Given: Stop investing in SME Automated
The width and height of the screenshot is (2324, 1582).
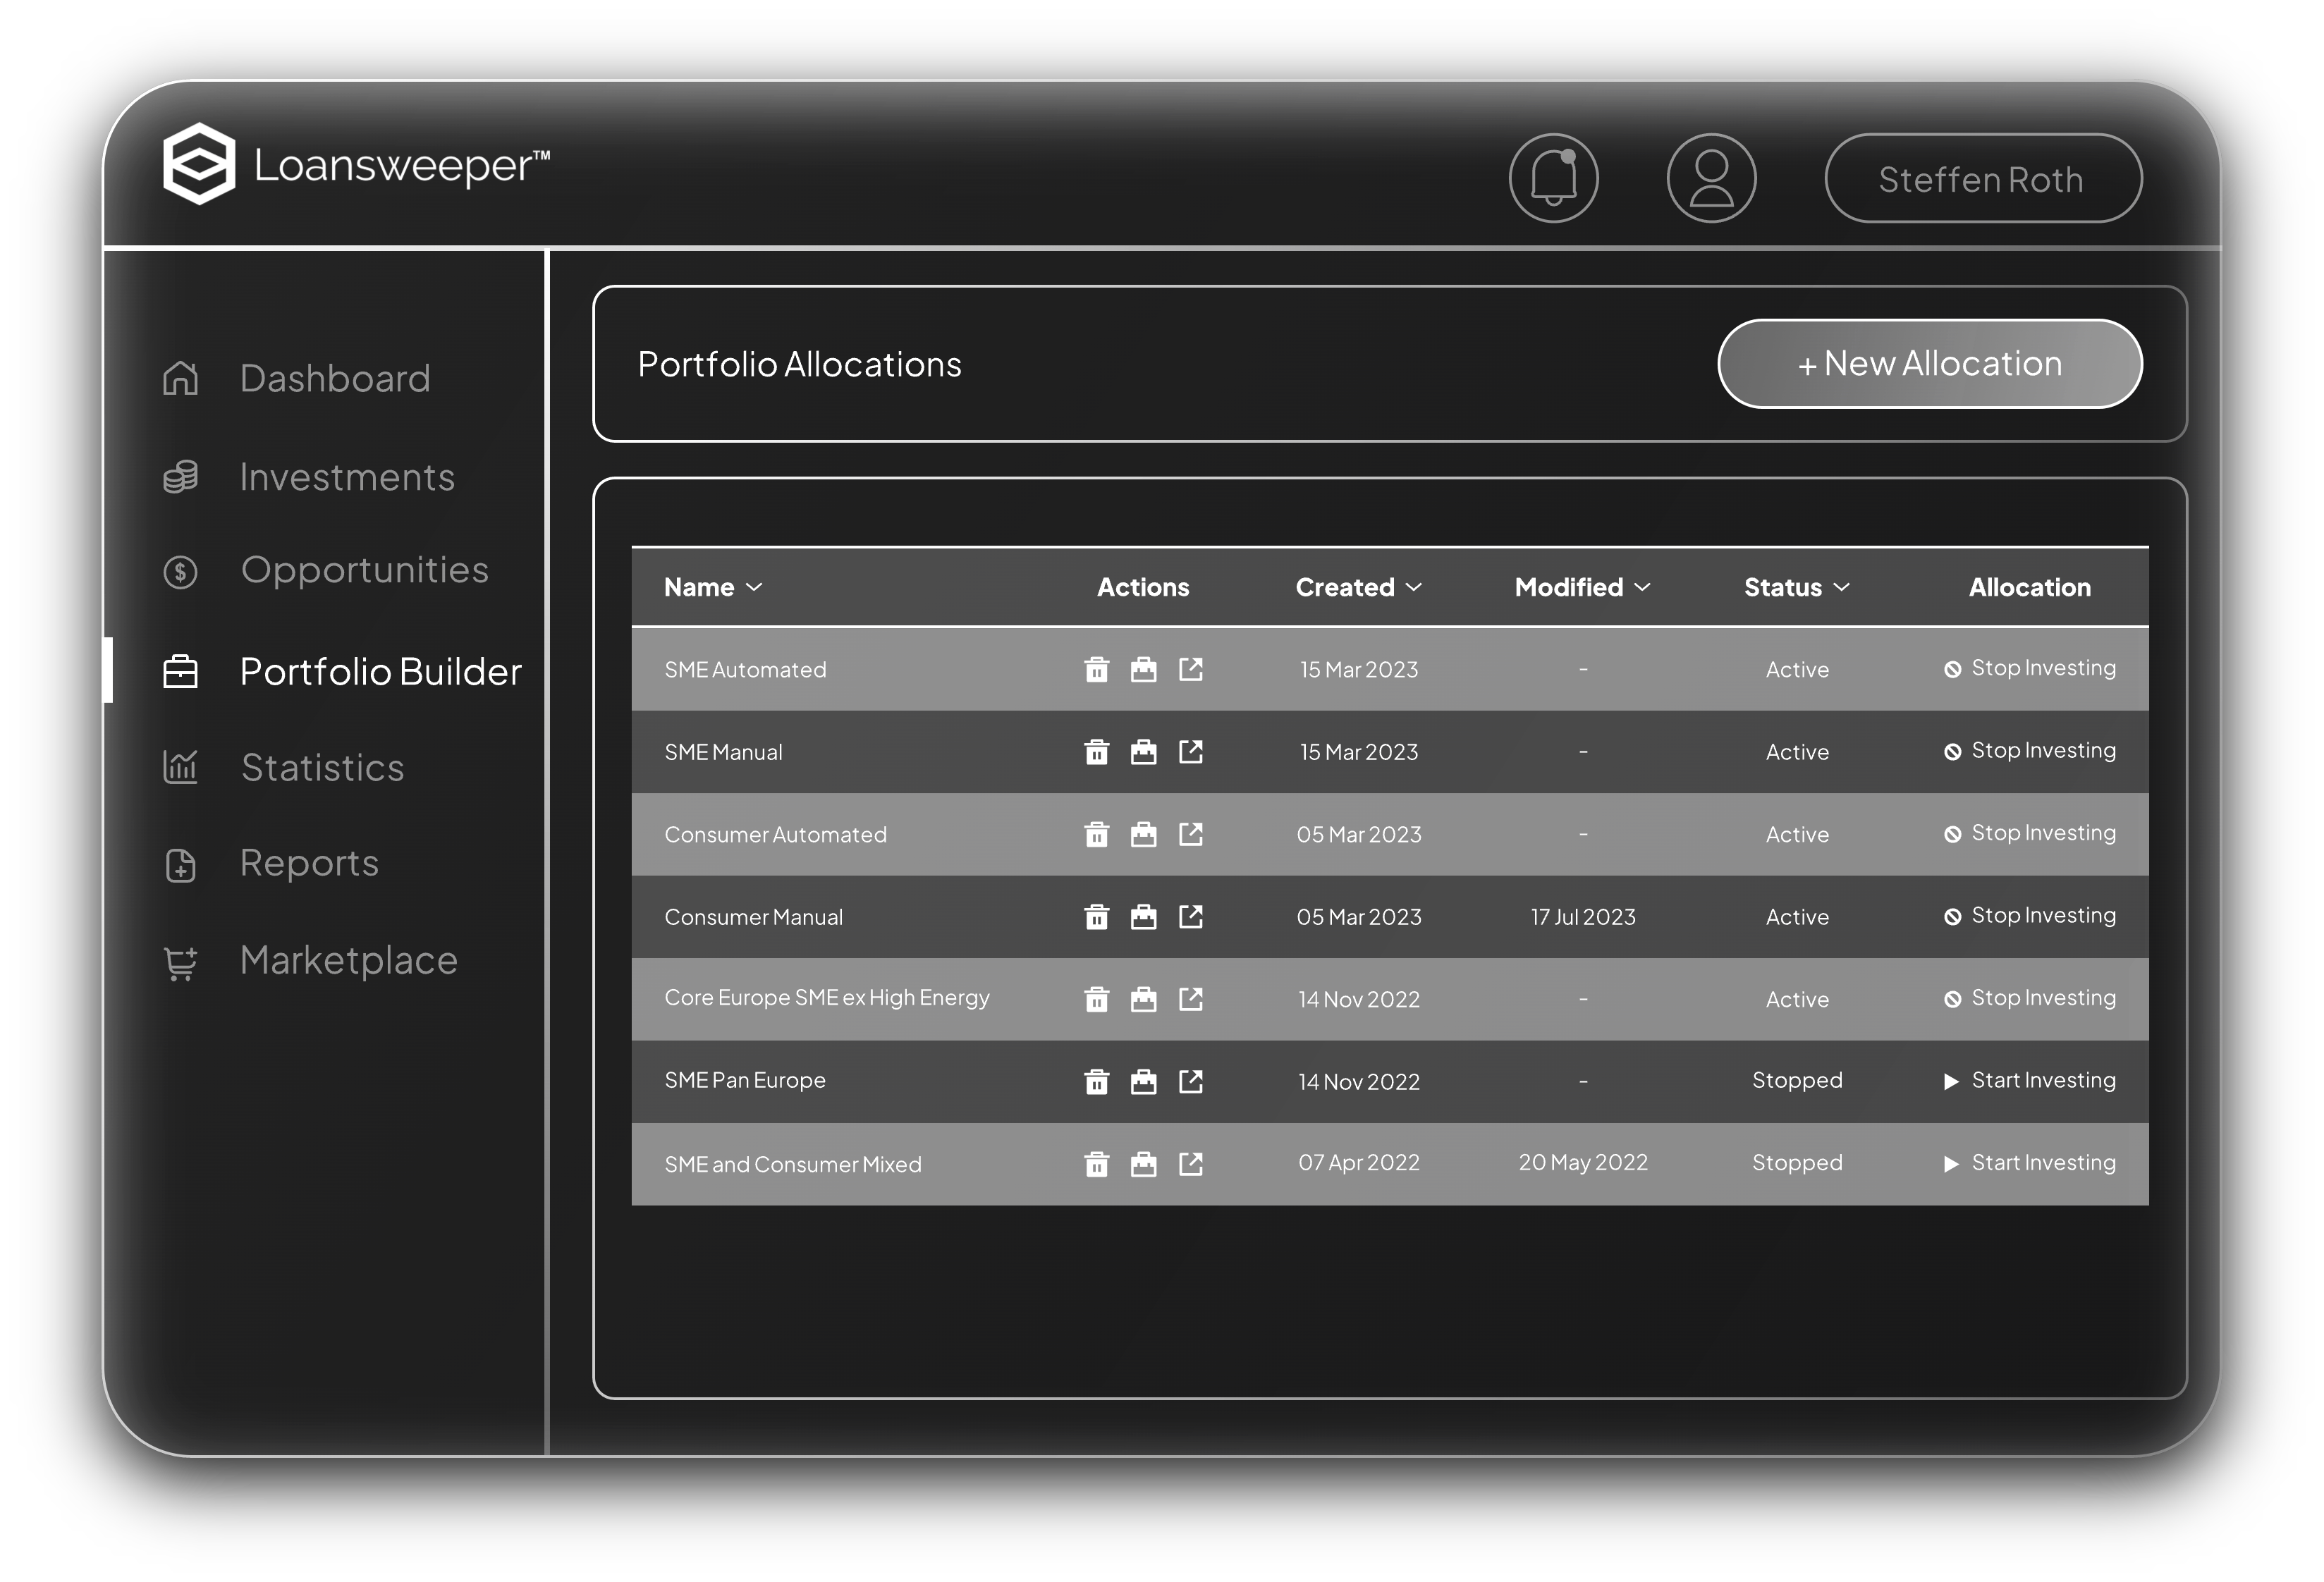Looking at the screenshot, I should [2030, 668].
